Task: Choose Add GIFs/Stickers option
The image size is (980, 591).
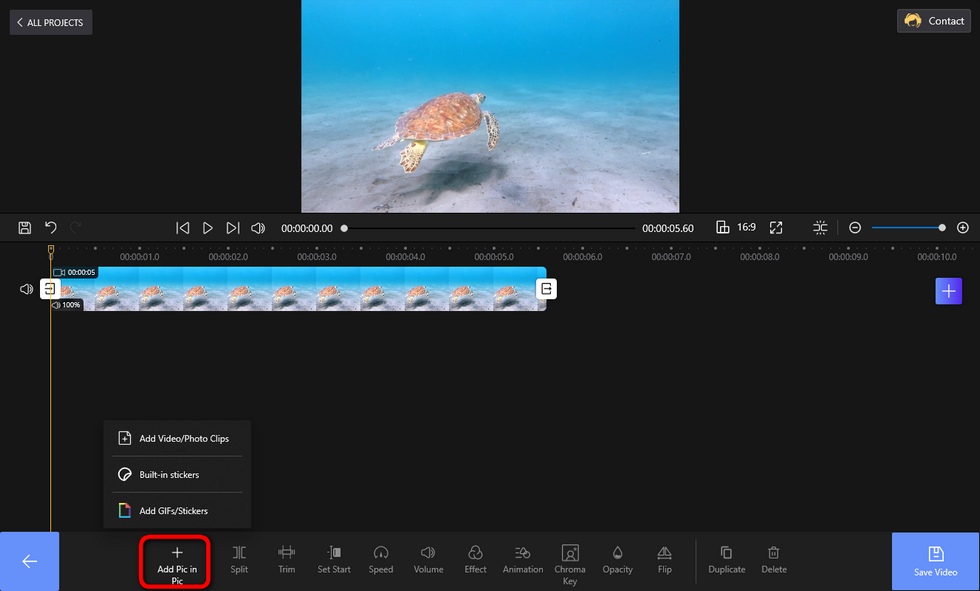Action: point(177,511)
